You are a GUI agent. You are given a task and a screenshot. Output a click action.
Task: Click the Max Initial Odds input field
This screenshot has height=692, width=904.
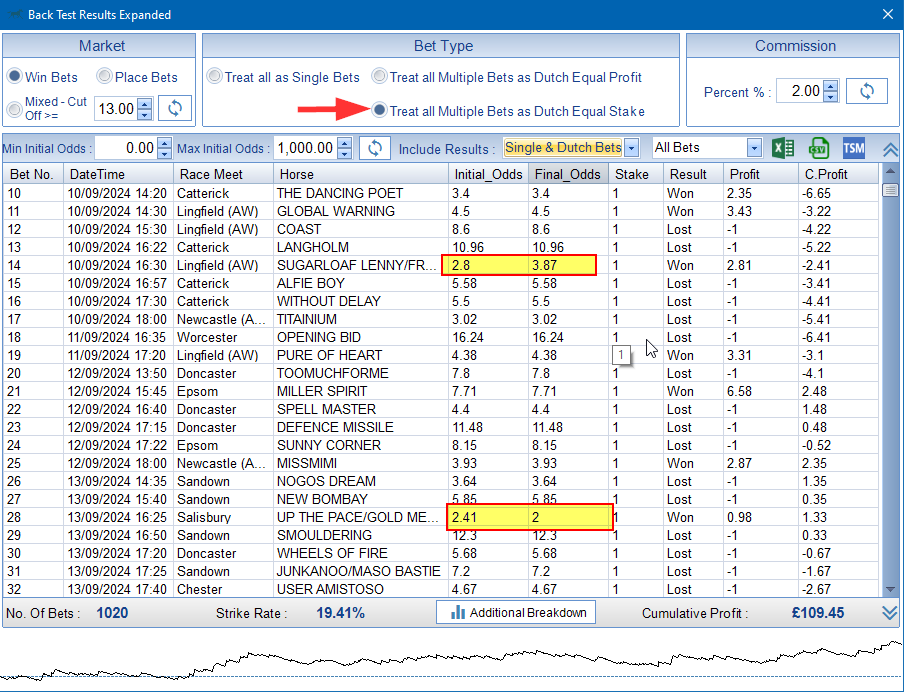pos(304,148)
